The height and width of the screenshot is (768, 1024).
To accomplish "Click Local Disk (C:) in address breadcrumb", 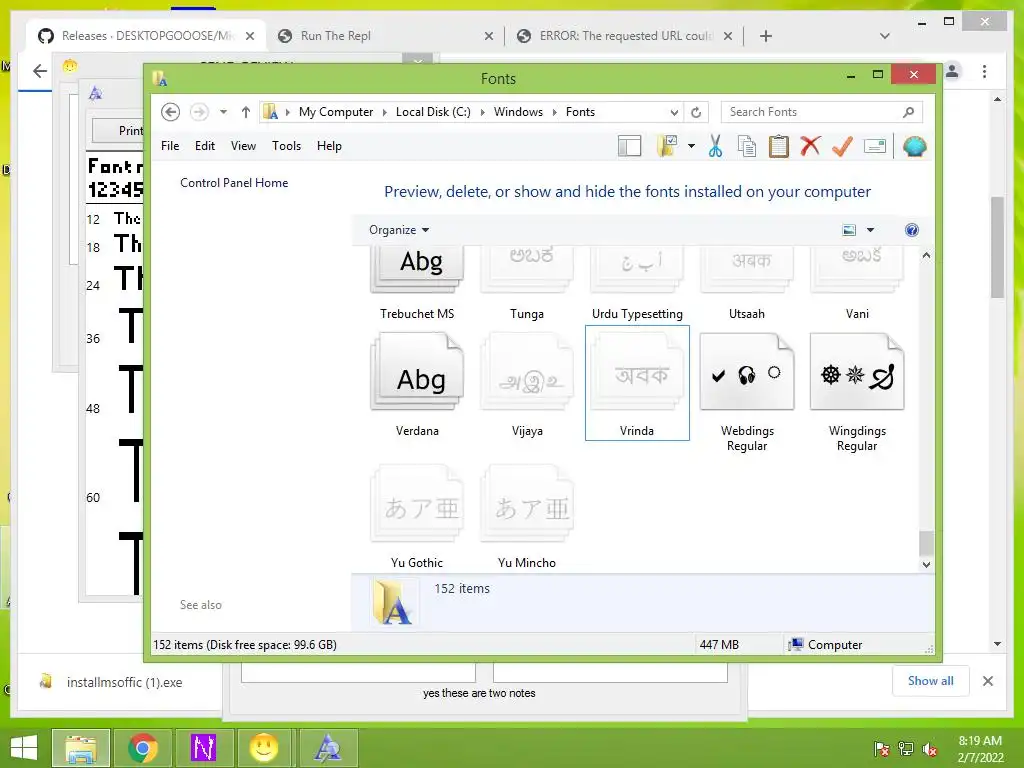I will (433, 112).
